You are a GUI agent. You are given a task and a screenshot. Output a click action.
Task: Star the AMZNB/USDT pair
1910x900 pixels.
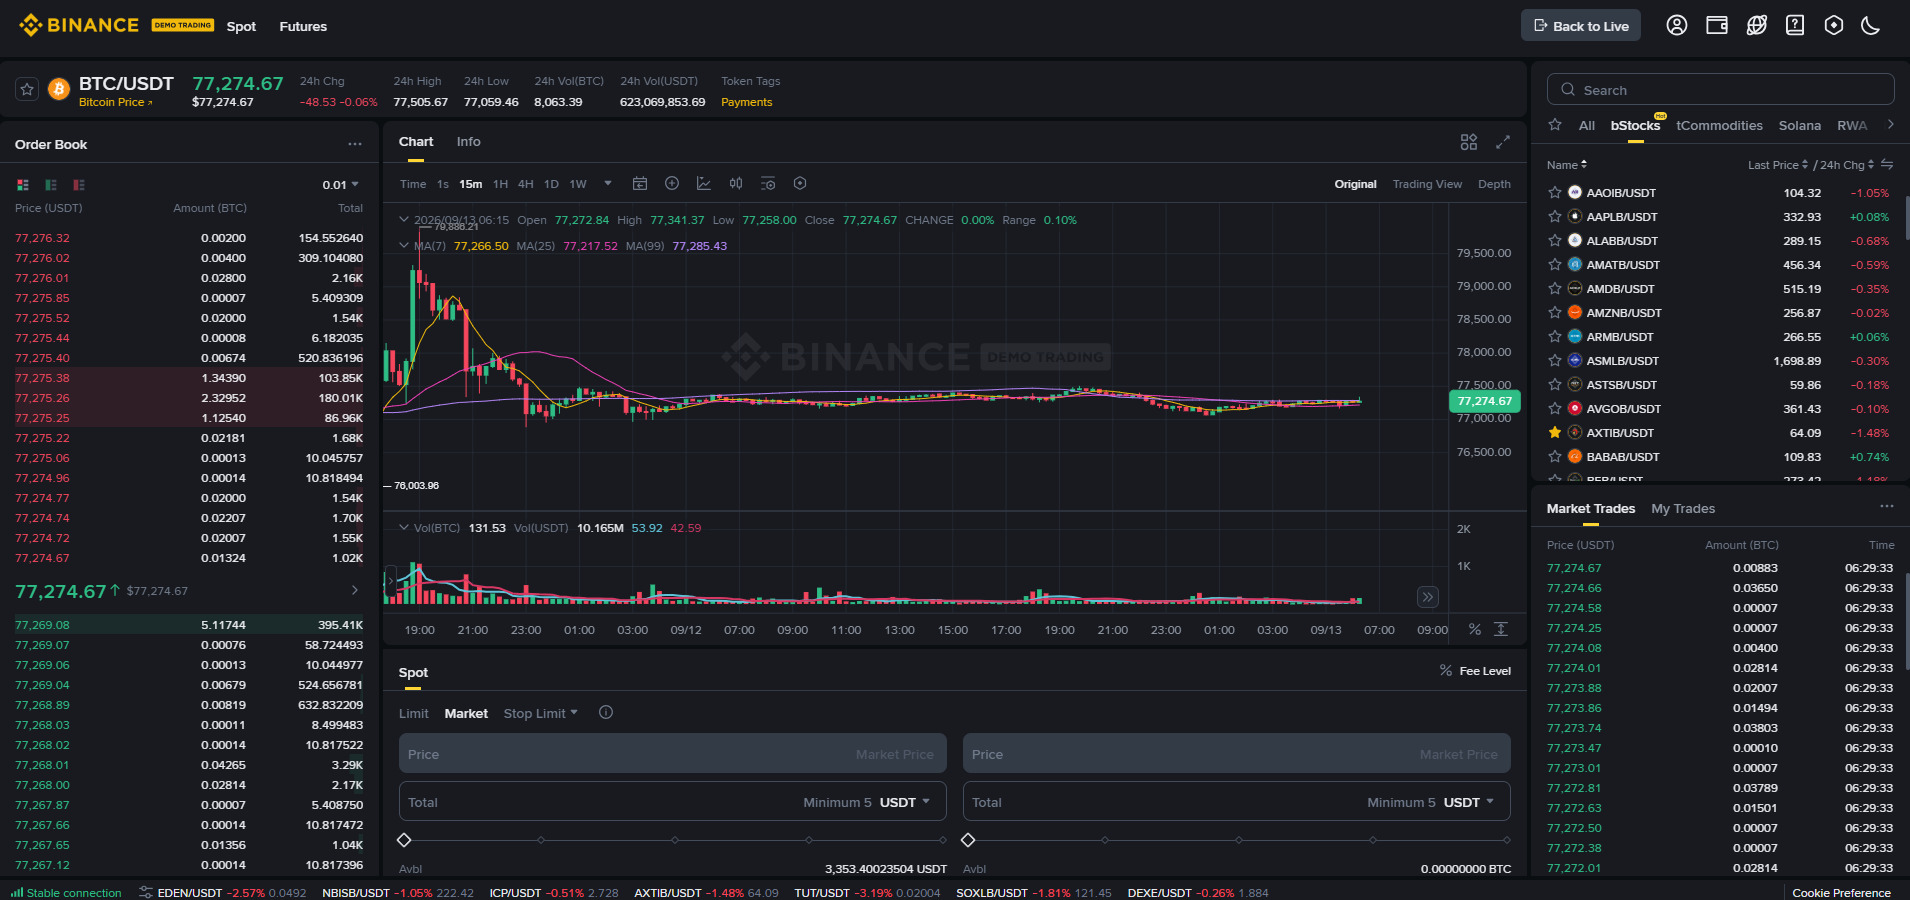point(1555,313)
